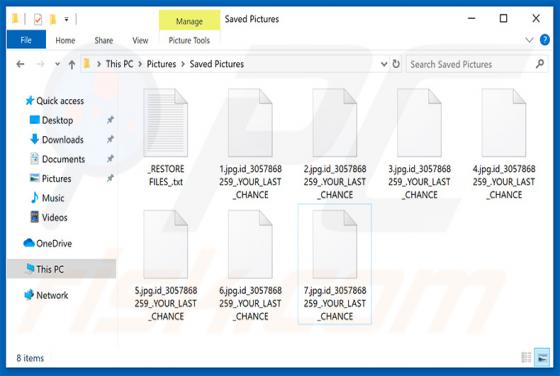Switch to details view layout

[x=526, y=357]
